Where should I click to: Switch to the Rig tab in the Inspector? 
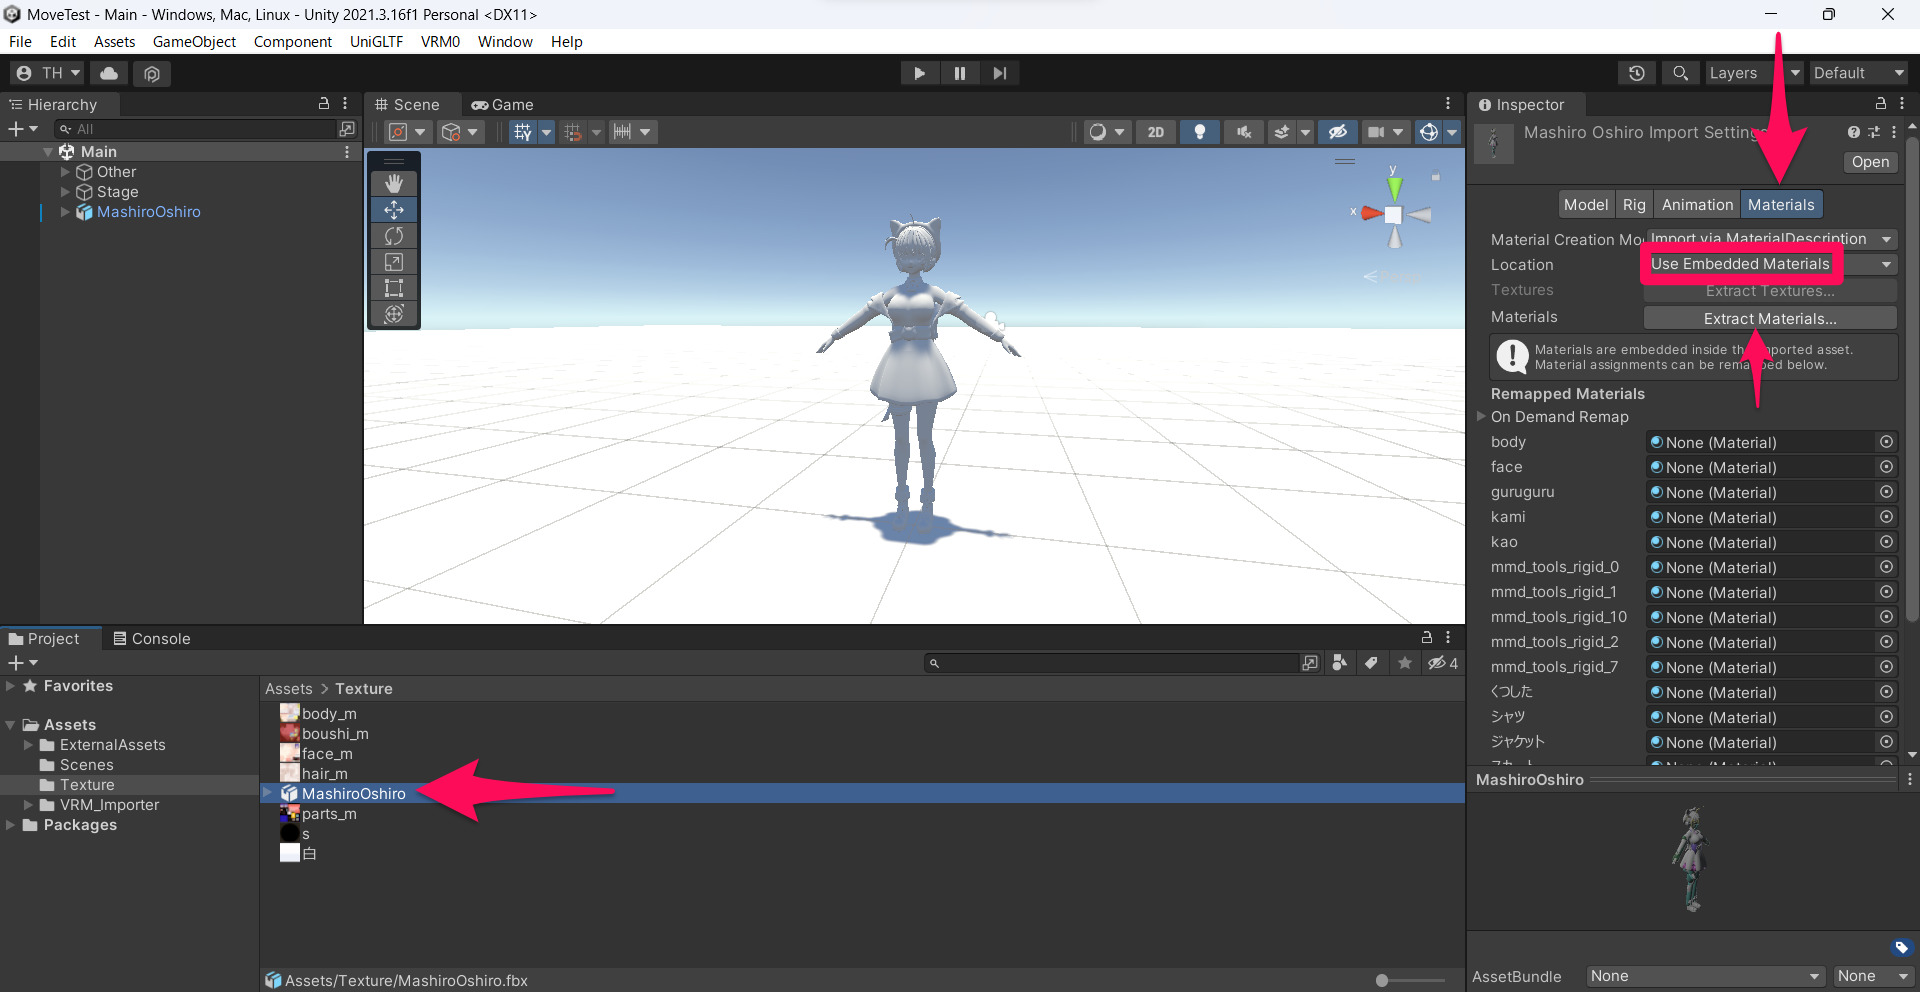[x=1633, y=204]
